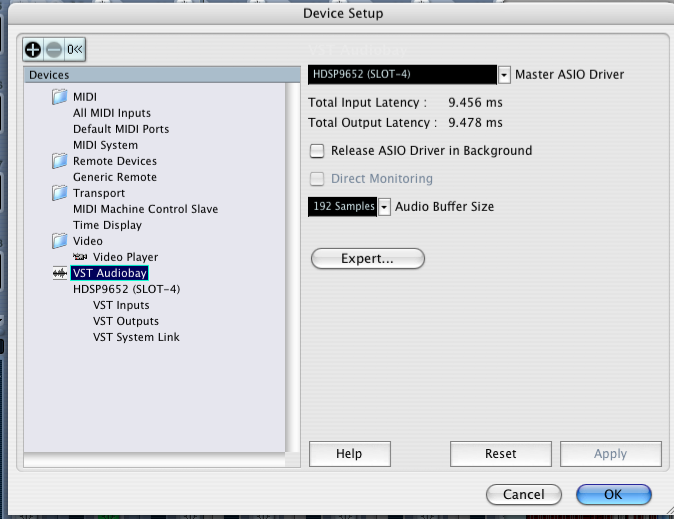Click the Devices column header

pos(162,75)
